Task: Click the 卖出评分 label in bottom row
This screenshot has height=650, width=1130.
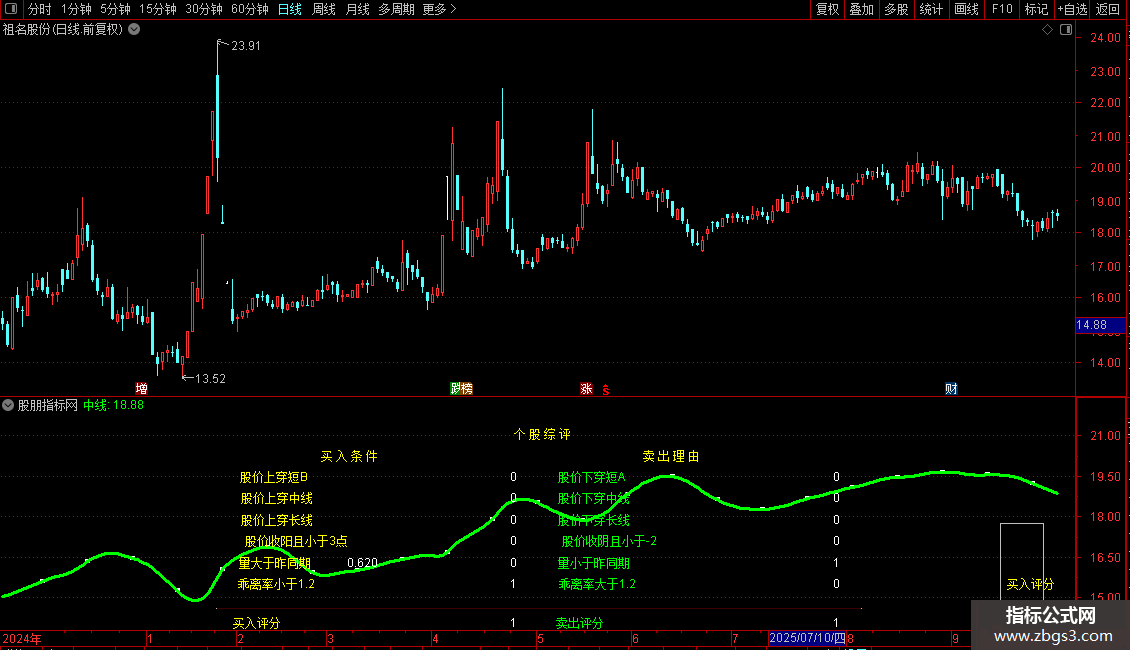Action: coord(579,623)
